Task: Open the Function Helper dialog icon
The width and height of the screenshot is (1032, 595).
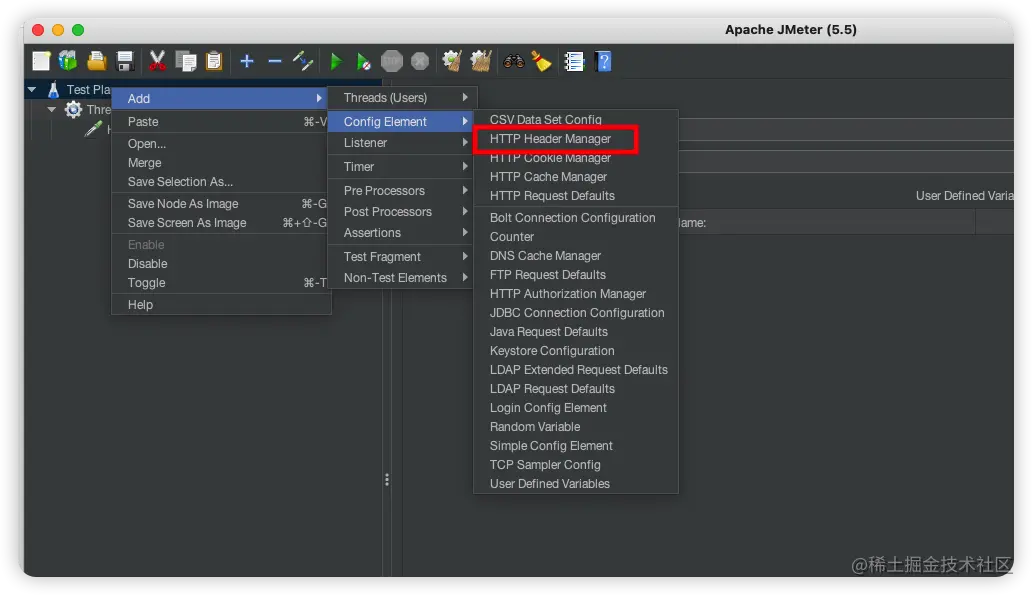Action: pyautogui.click(x=574, y=61)
